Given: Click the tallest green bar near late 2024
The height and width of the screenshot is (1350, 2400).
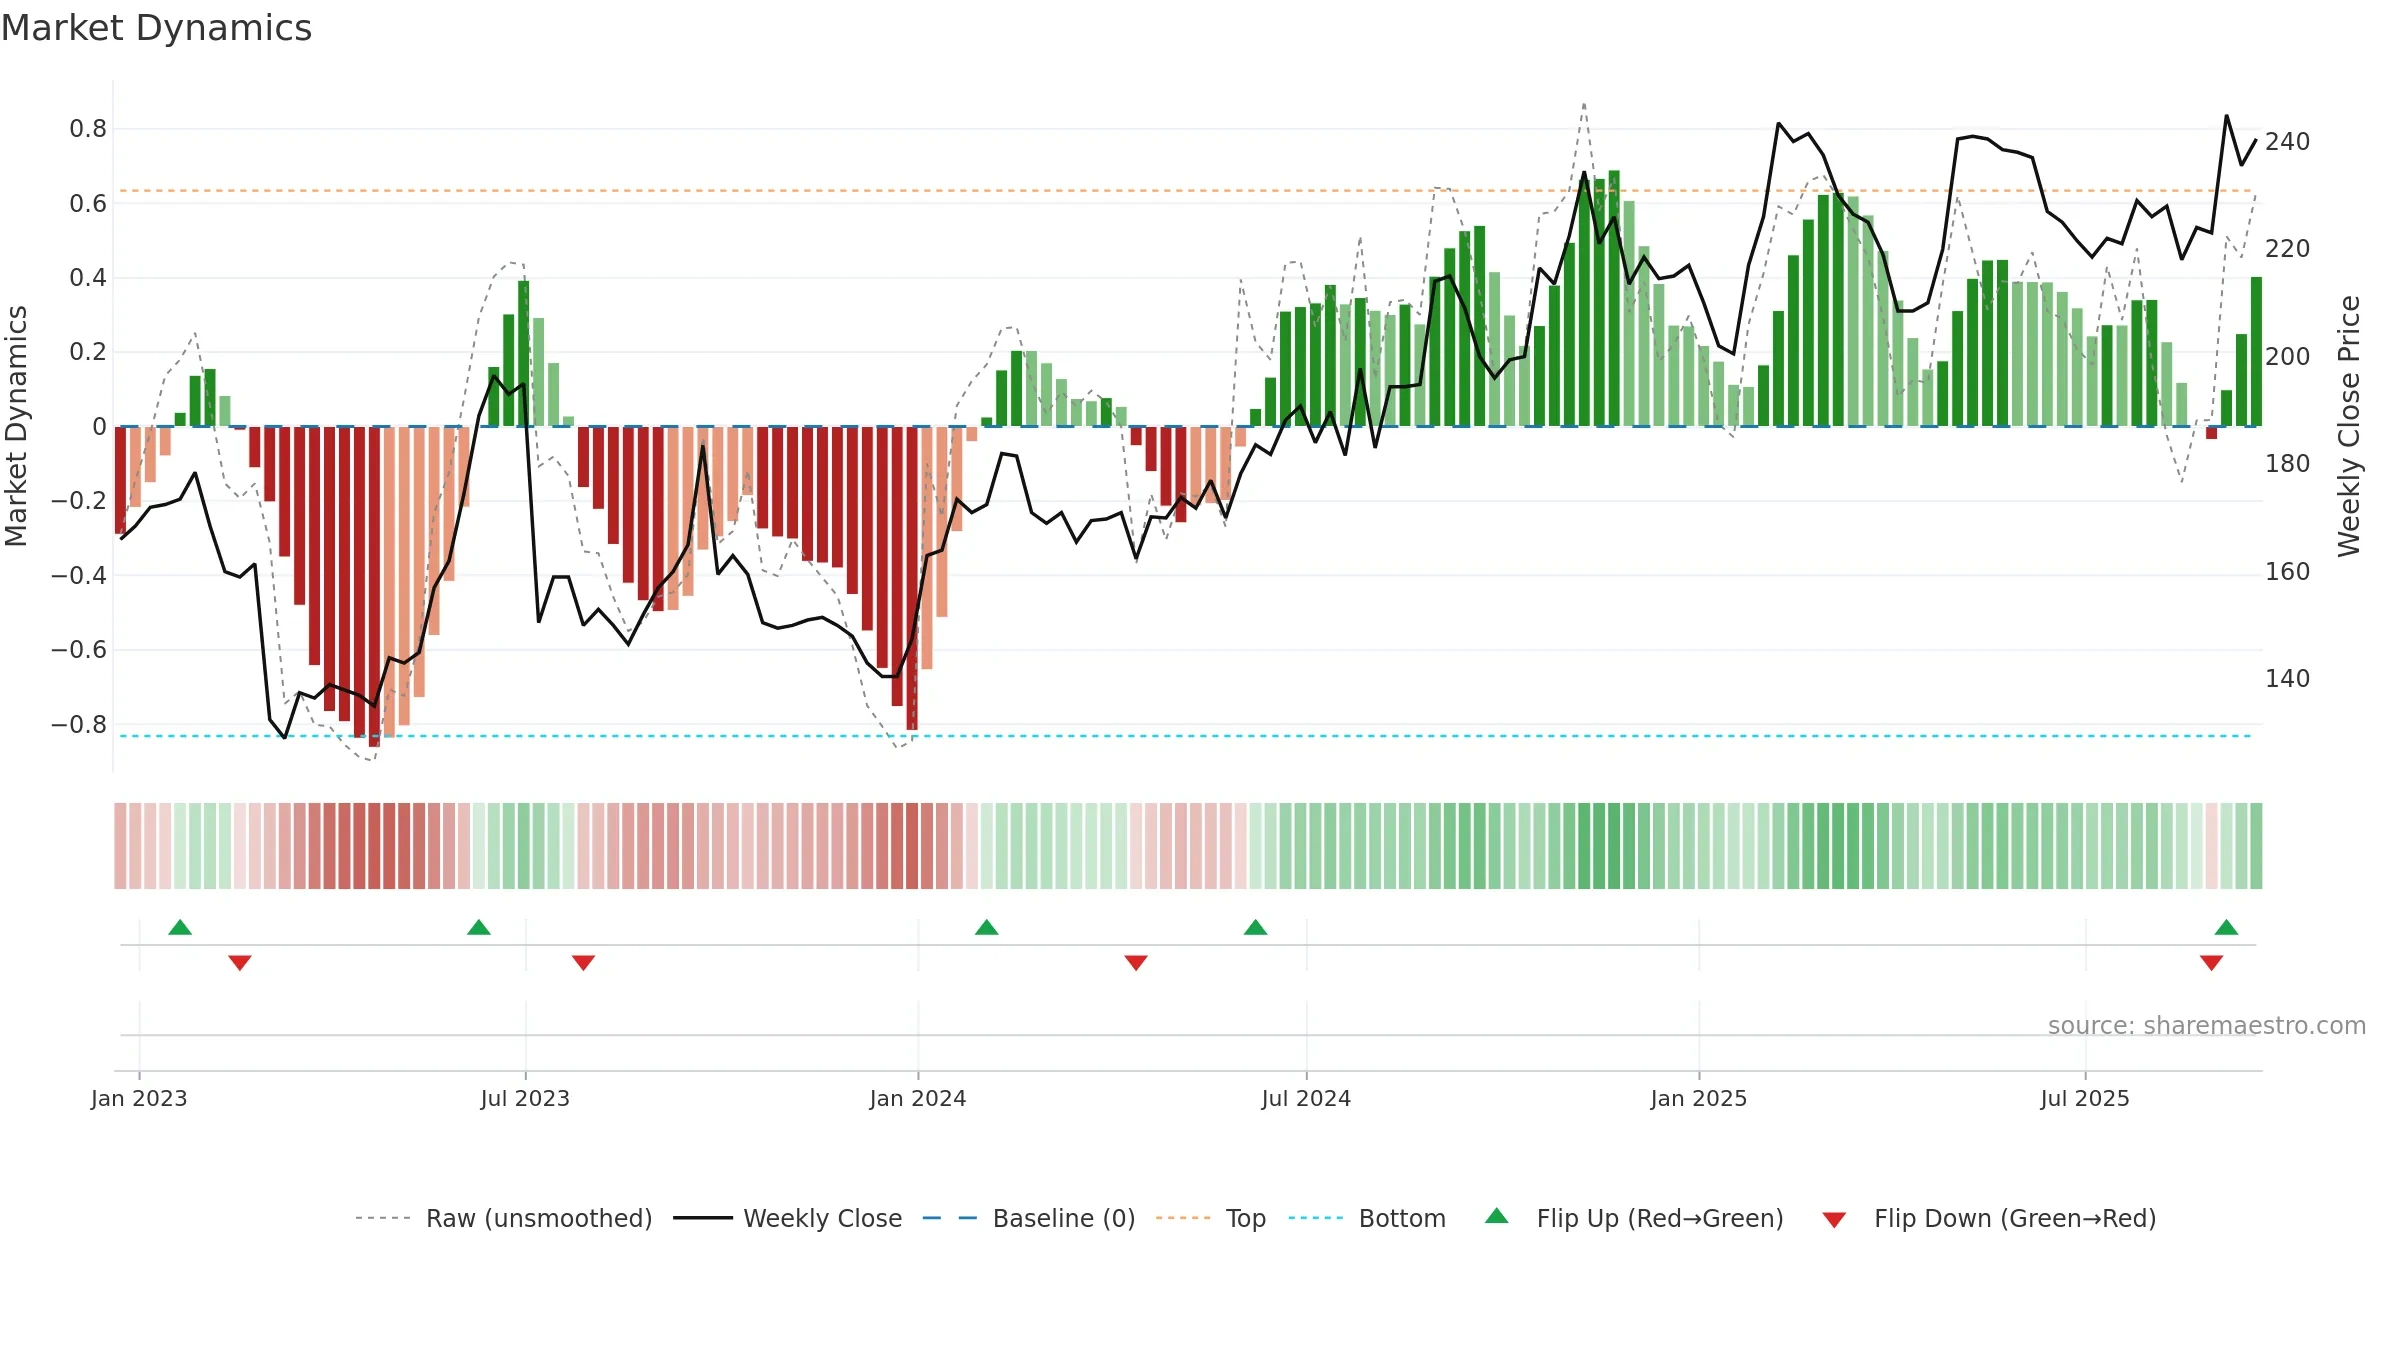Looking at the screenshot, I should click(1614, 298).
